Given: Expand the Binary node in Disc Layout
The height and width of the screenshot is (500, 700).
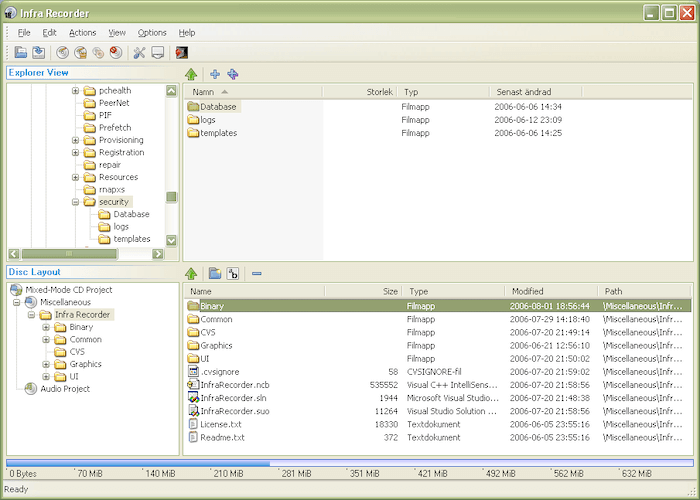Looking at the screenshot, I should click(46, 327).
